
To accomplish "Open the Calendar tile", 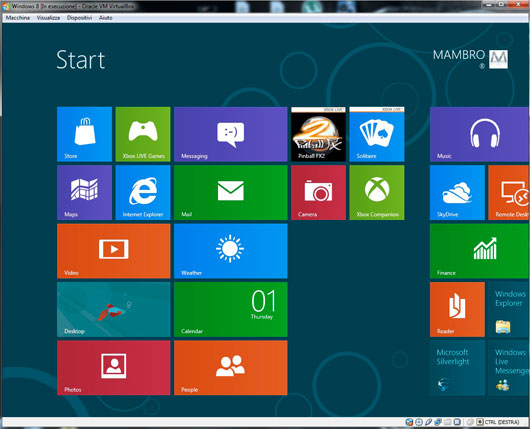I will point(231,309).
